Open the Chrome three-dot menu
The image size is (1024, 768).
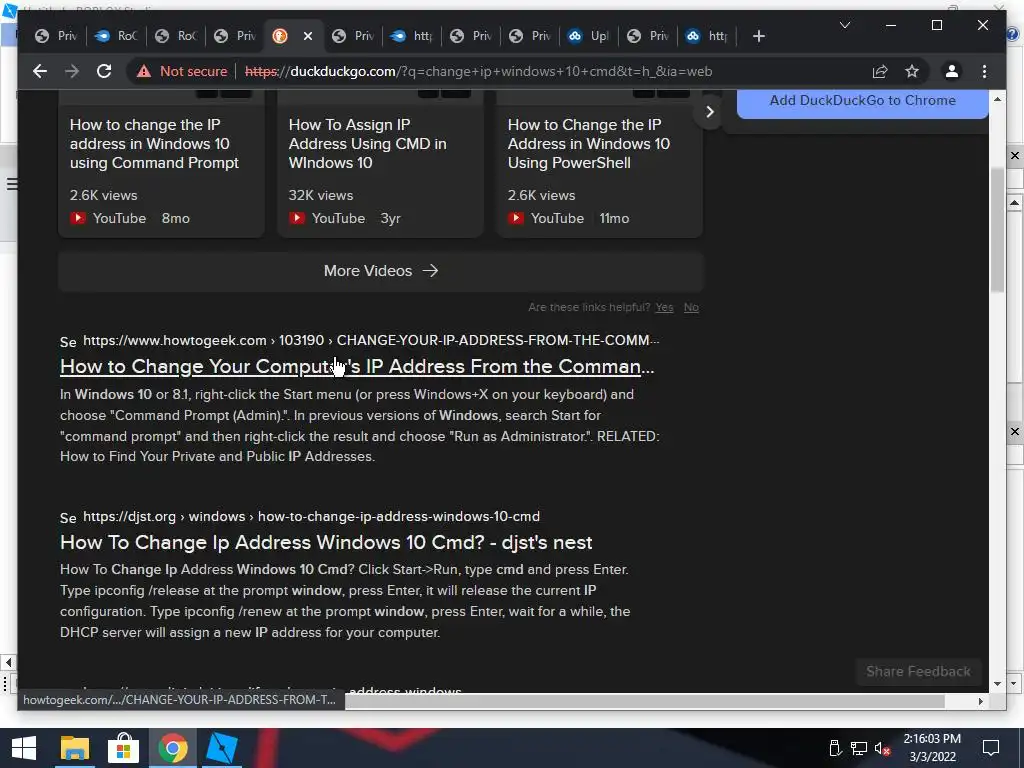click(984, 71)
